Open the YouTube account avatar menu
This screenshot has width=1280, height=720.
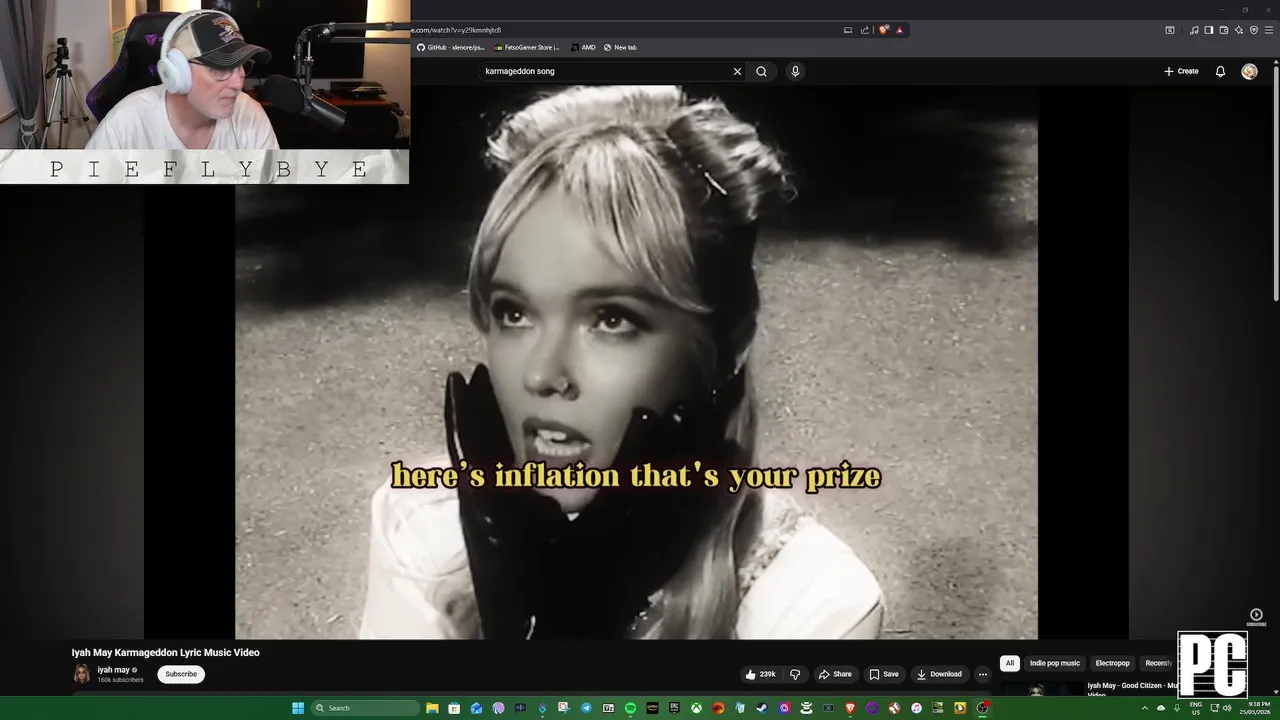(1249, 71)
